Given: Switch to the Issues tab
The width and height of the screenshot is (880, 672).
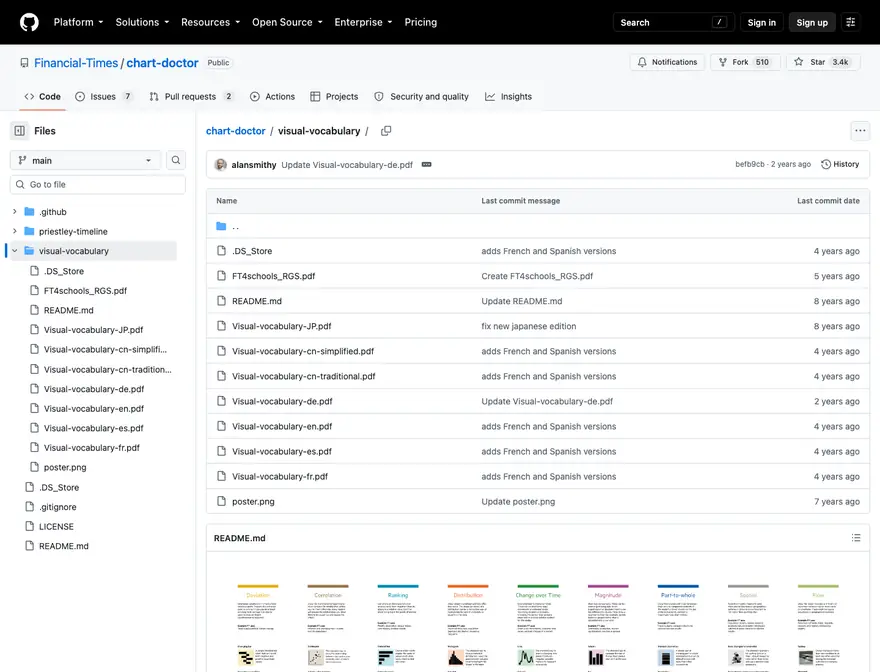Looking at the screenshot, I should click(106, 97).
